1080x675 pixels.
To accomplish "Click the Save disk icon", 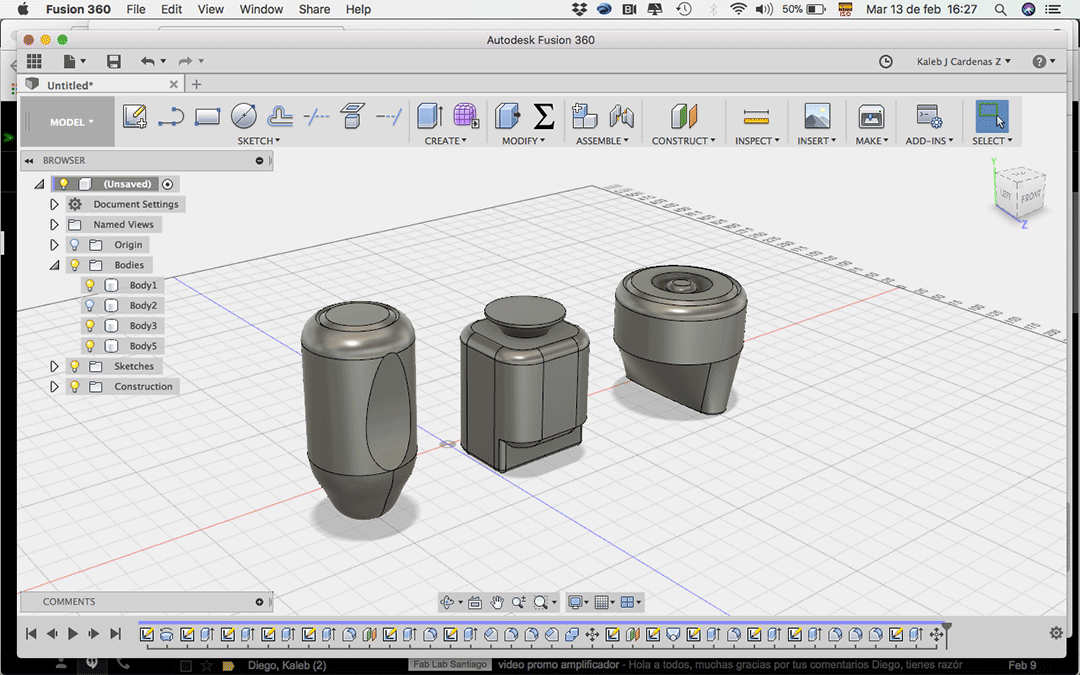I will tap(114, 62).
